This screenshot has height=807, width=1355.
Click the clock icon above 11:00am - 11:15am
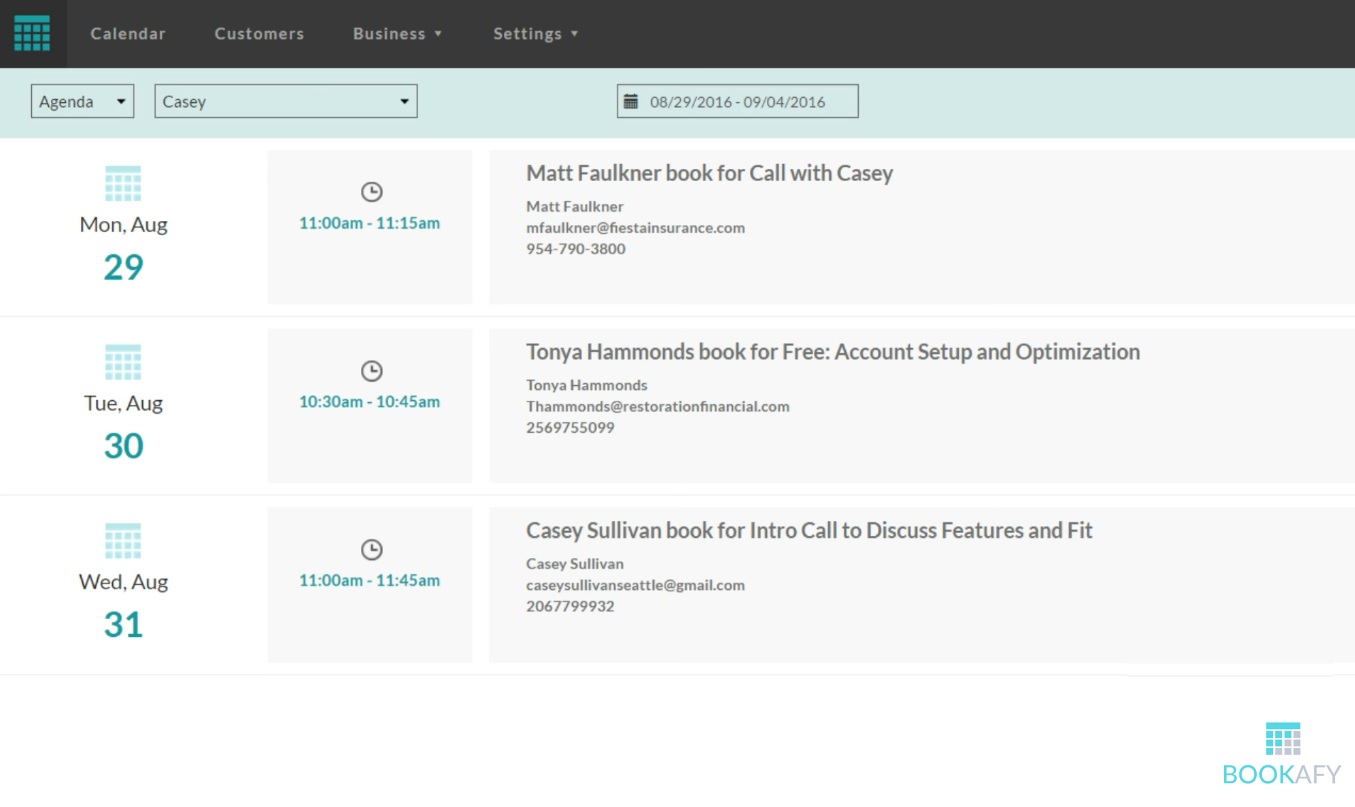point(371,192)
